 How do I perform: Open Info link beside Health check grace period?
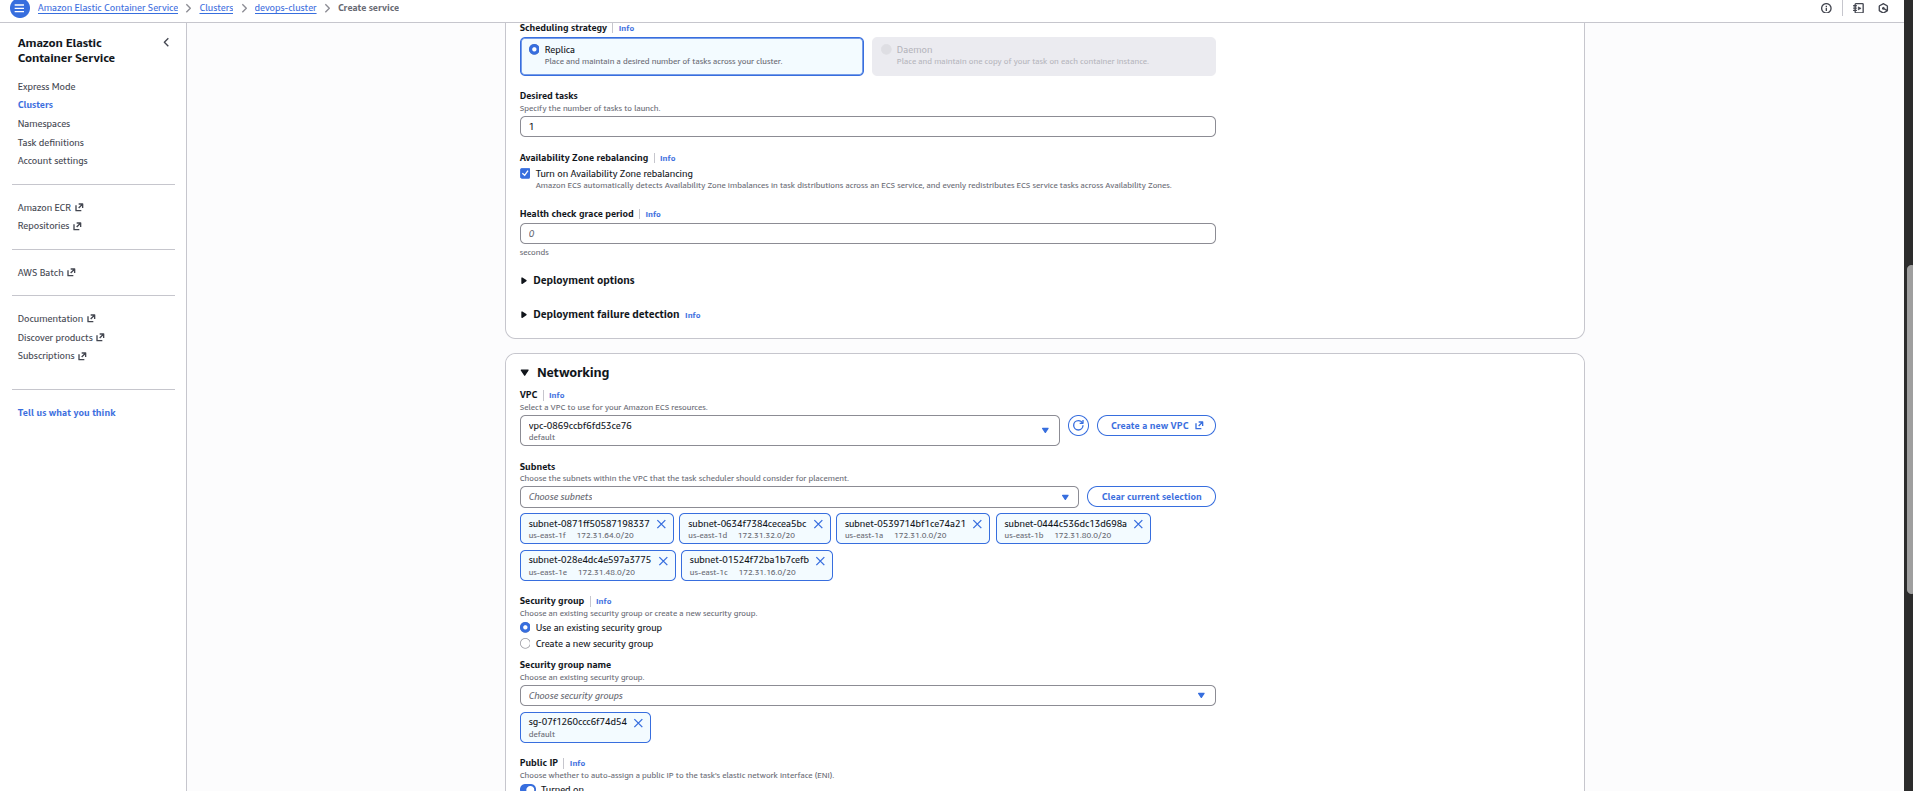pyautogui.click(x=653, y=215)
